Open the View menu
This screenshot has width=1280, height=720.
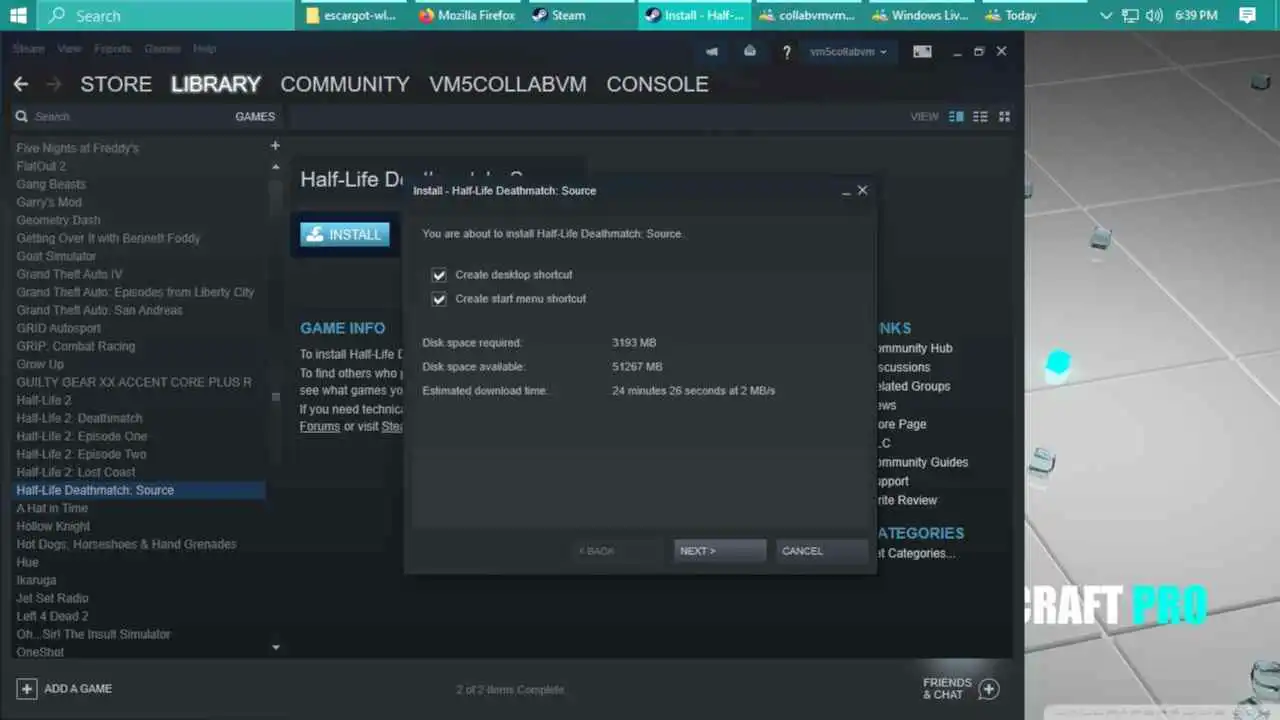tap(69, 49)
